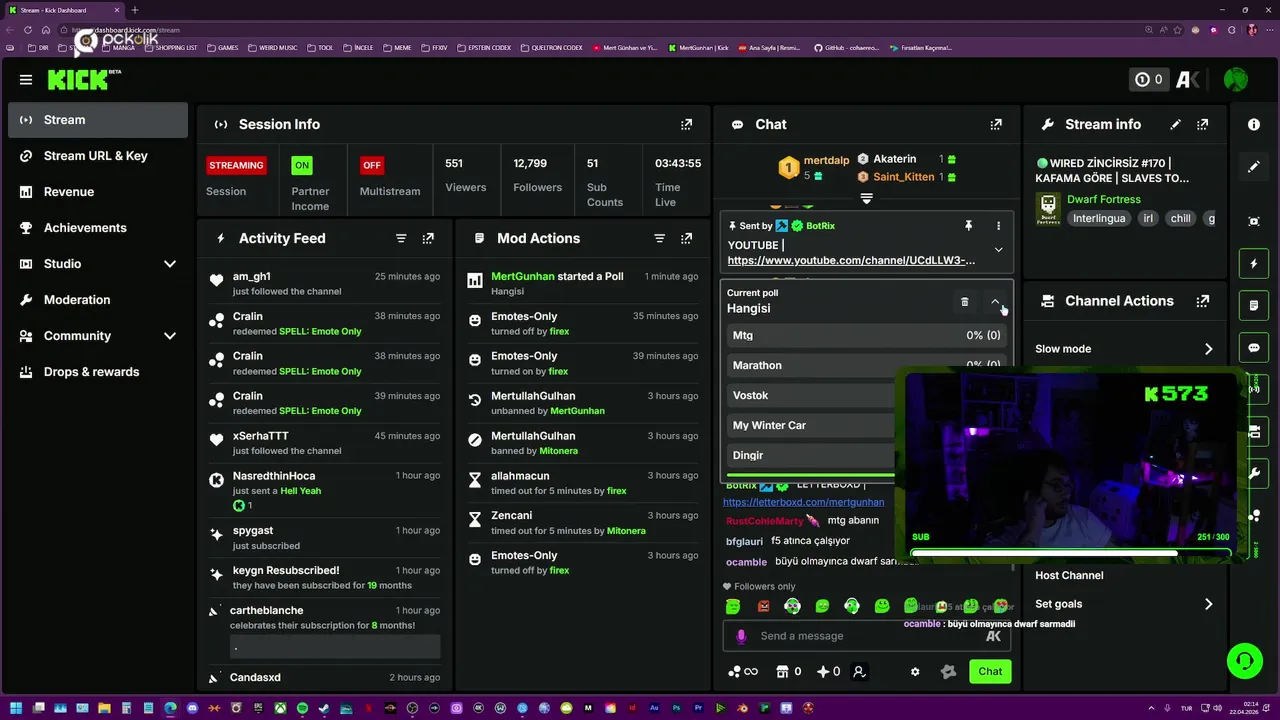The width and height of the screenshot is (1280, 720).
Task: Unpin the pinned BotRix message
Action: 968,226
